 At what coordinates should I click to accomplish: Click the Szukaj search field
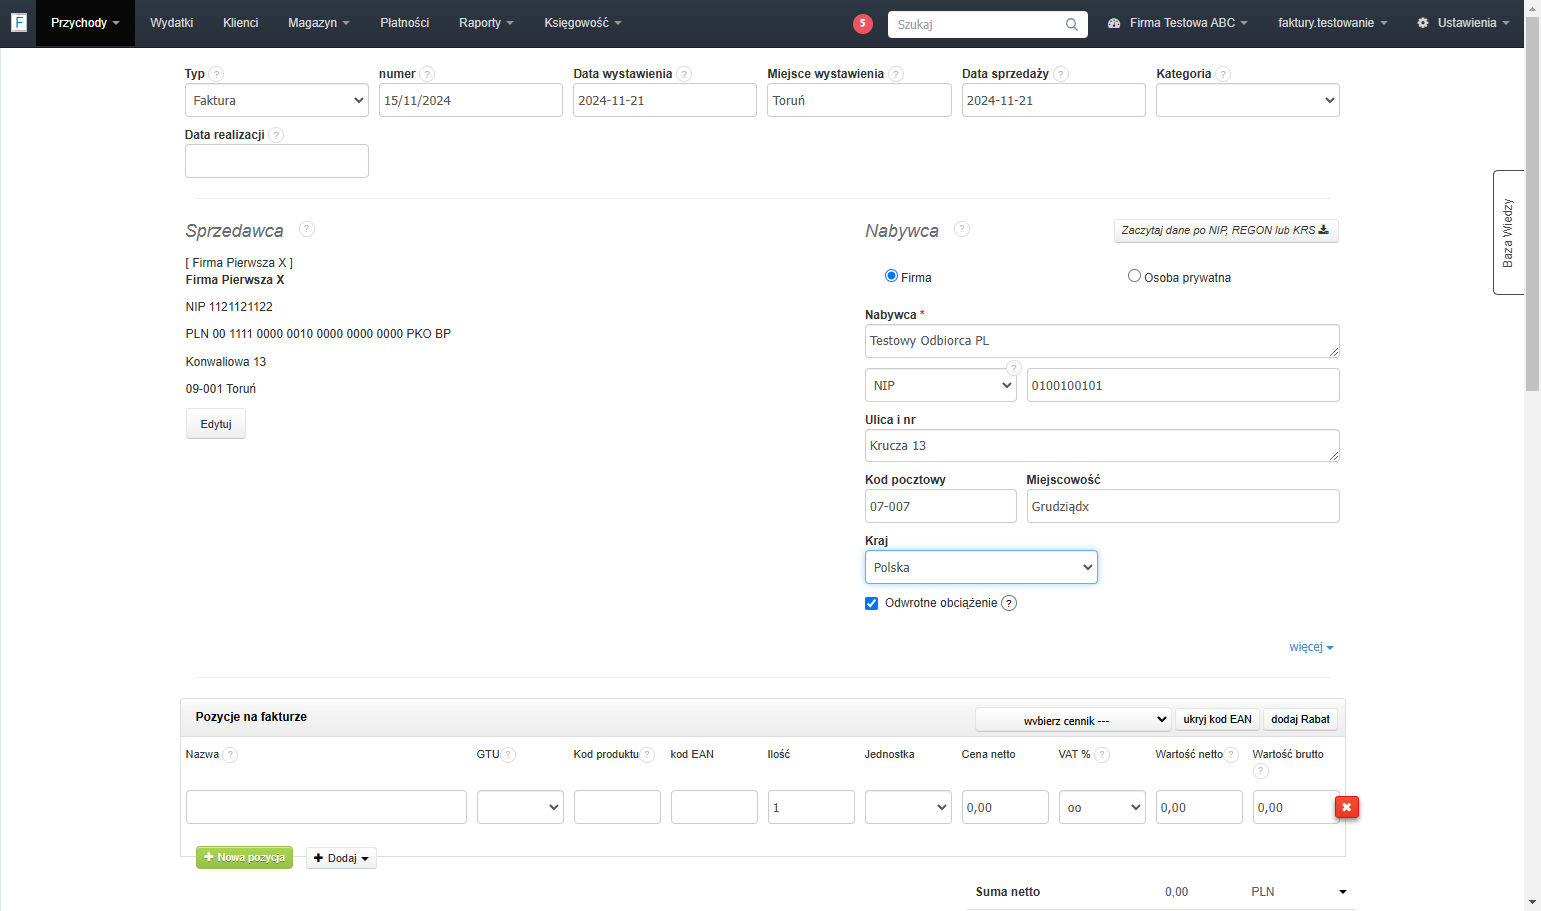[977, 24]
